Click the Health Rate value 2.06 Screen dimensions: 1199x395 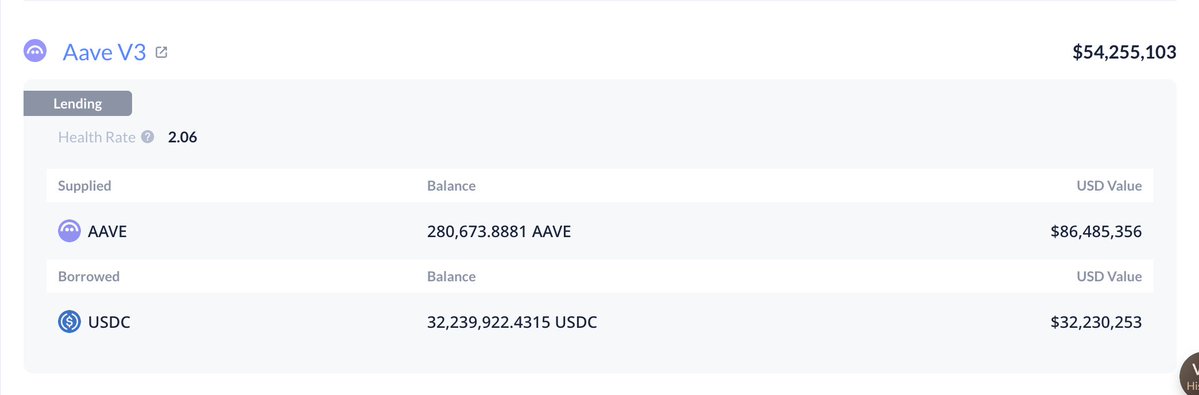click(183, 138)
